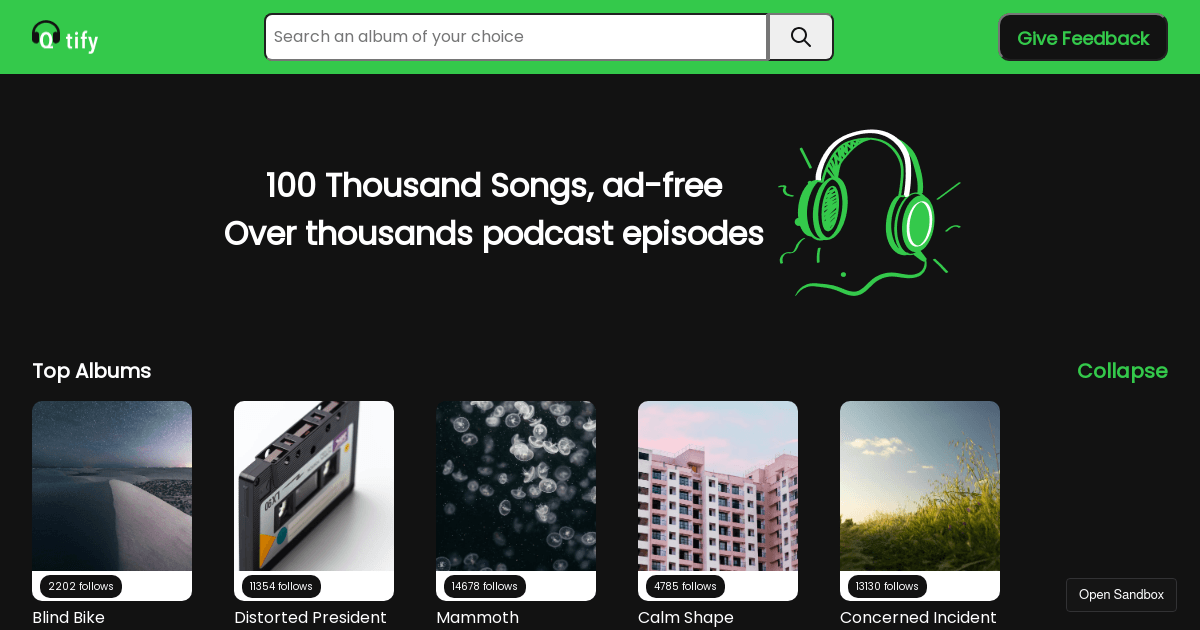Focus the album search input field
Viewport: 1200px width, 630px height.
tap(516, 37)
